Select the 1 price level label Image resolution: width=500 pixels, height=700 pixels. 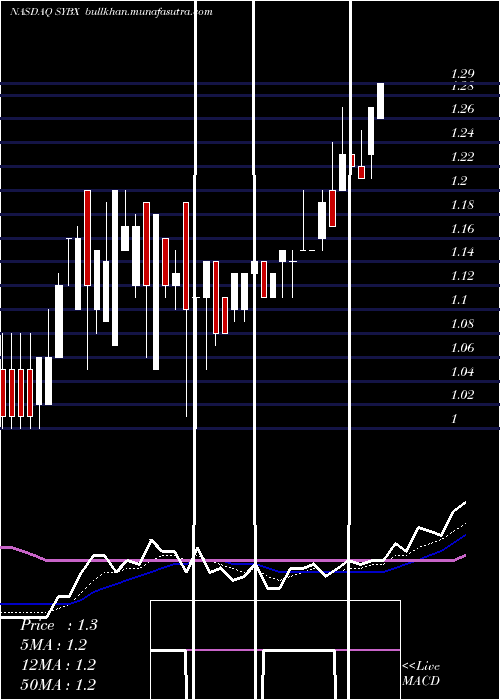coord(454,419)
